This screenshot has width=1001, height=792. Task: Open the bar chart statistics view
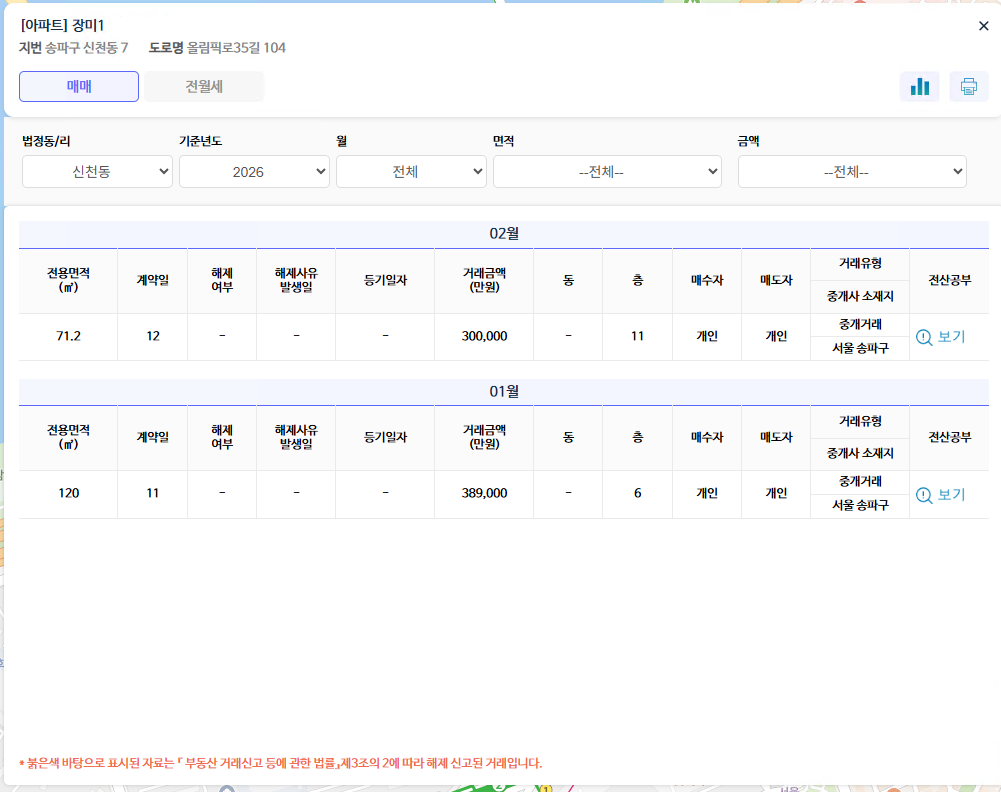point(919,87)
